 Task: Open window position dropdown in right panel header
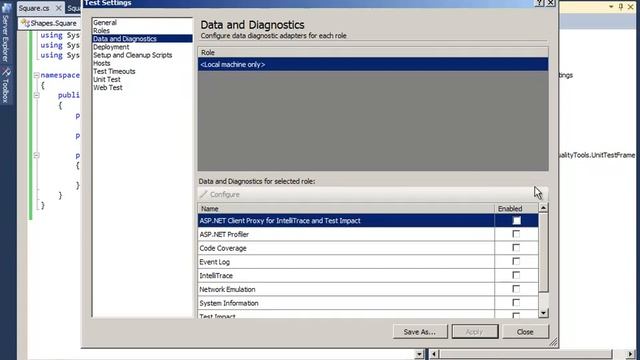pos(611,7)
